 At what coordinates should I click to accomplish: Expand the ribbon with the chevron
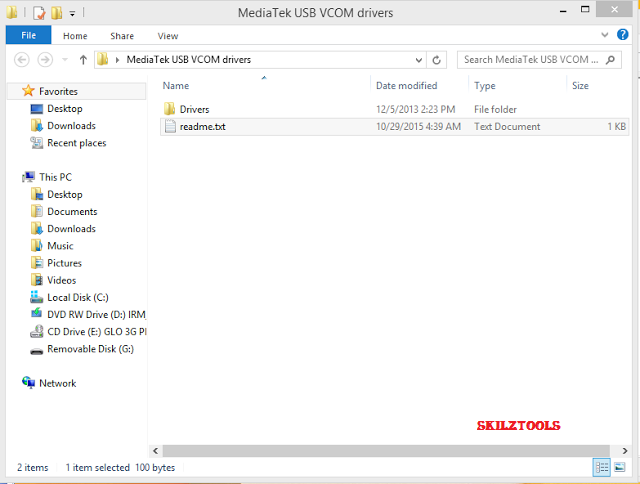point(604,35)
